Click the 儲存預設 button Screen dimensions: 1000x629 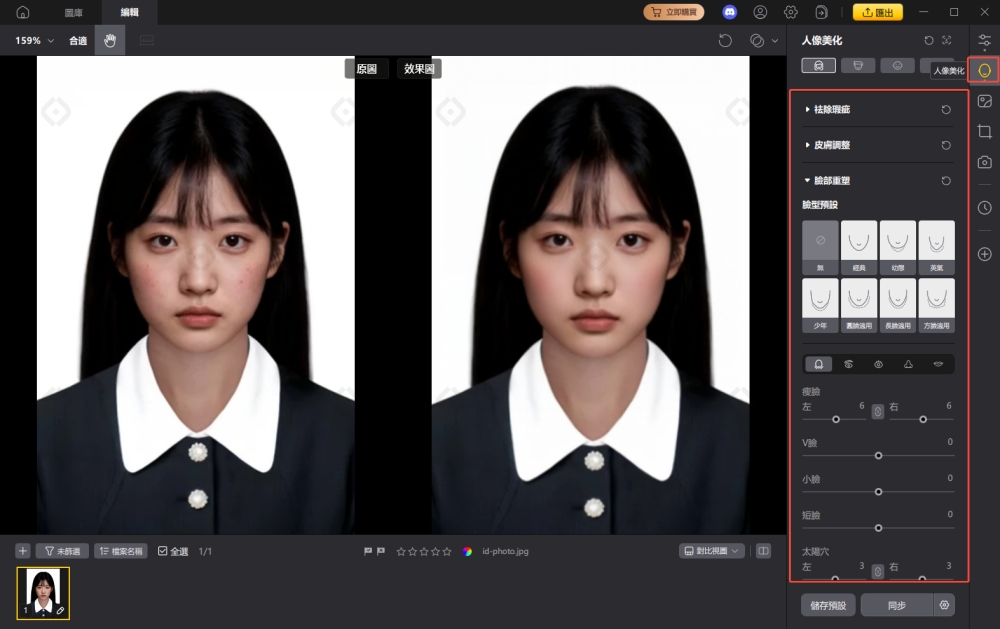coord(828,605)
